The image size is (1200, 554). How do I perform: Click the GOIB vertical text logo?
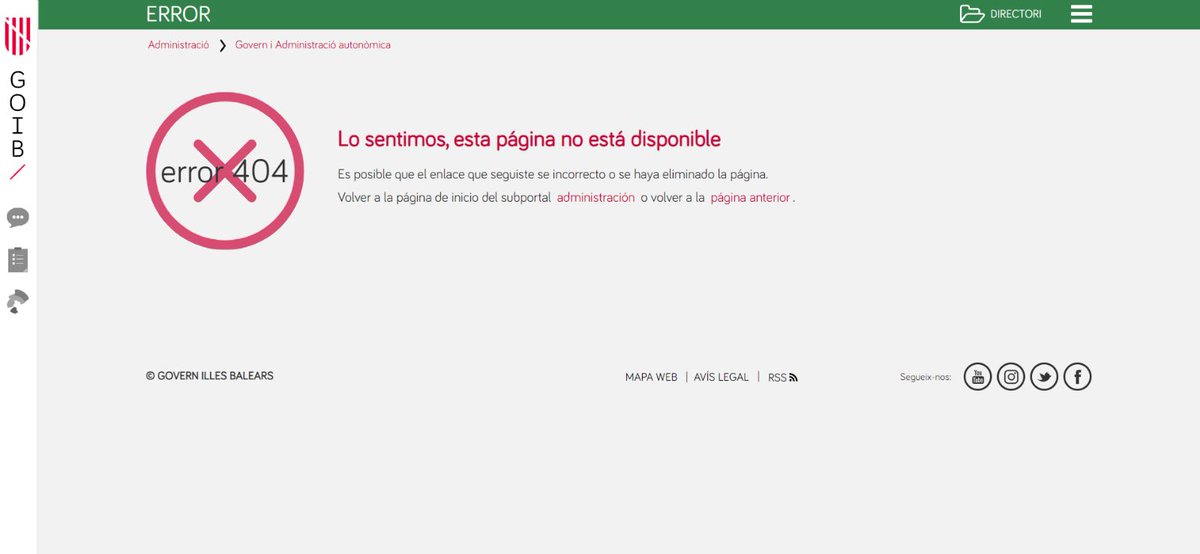pos(18,125)
